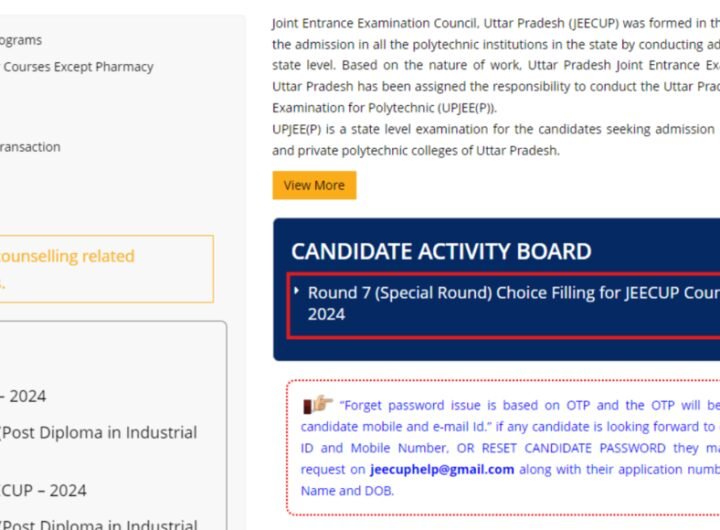Open the Transaction menu entry in sidebar
720x530 pixels.
(30, 147)
